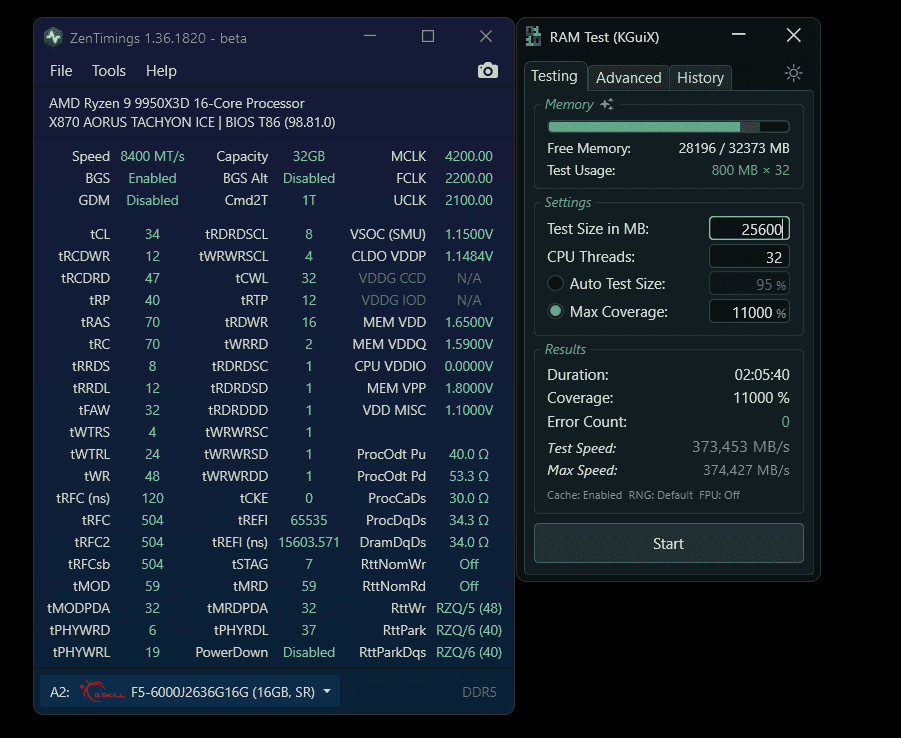Click the Test Speed 373,453 MB/s value

740,447
